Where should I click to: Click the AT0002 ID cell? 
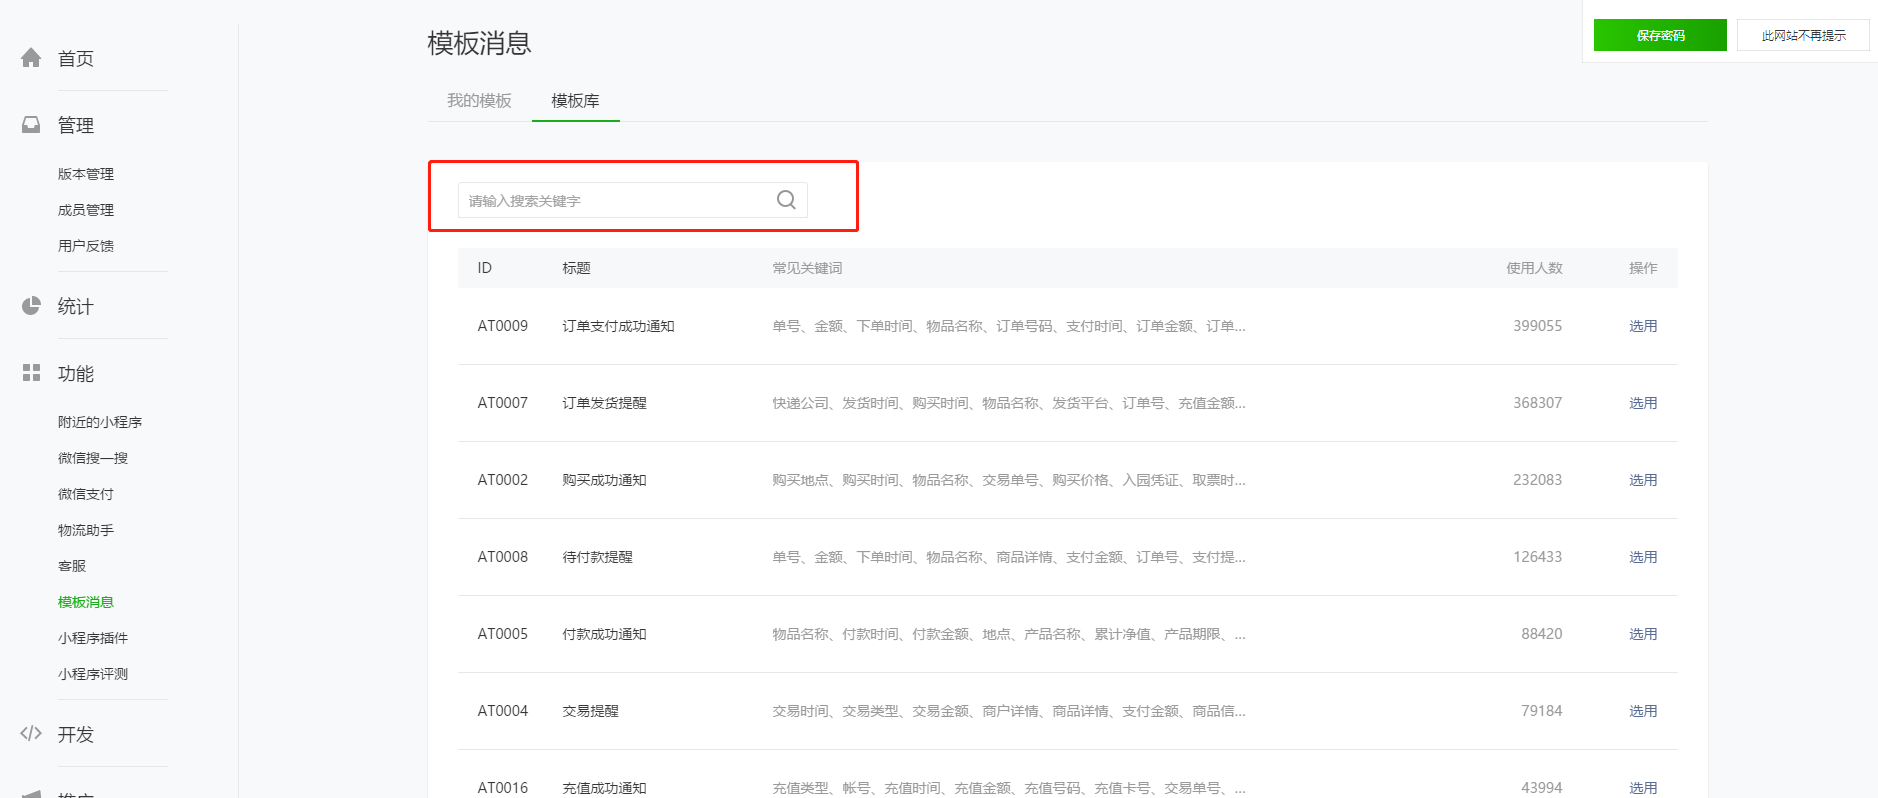[x=502, y=480]
